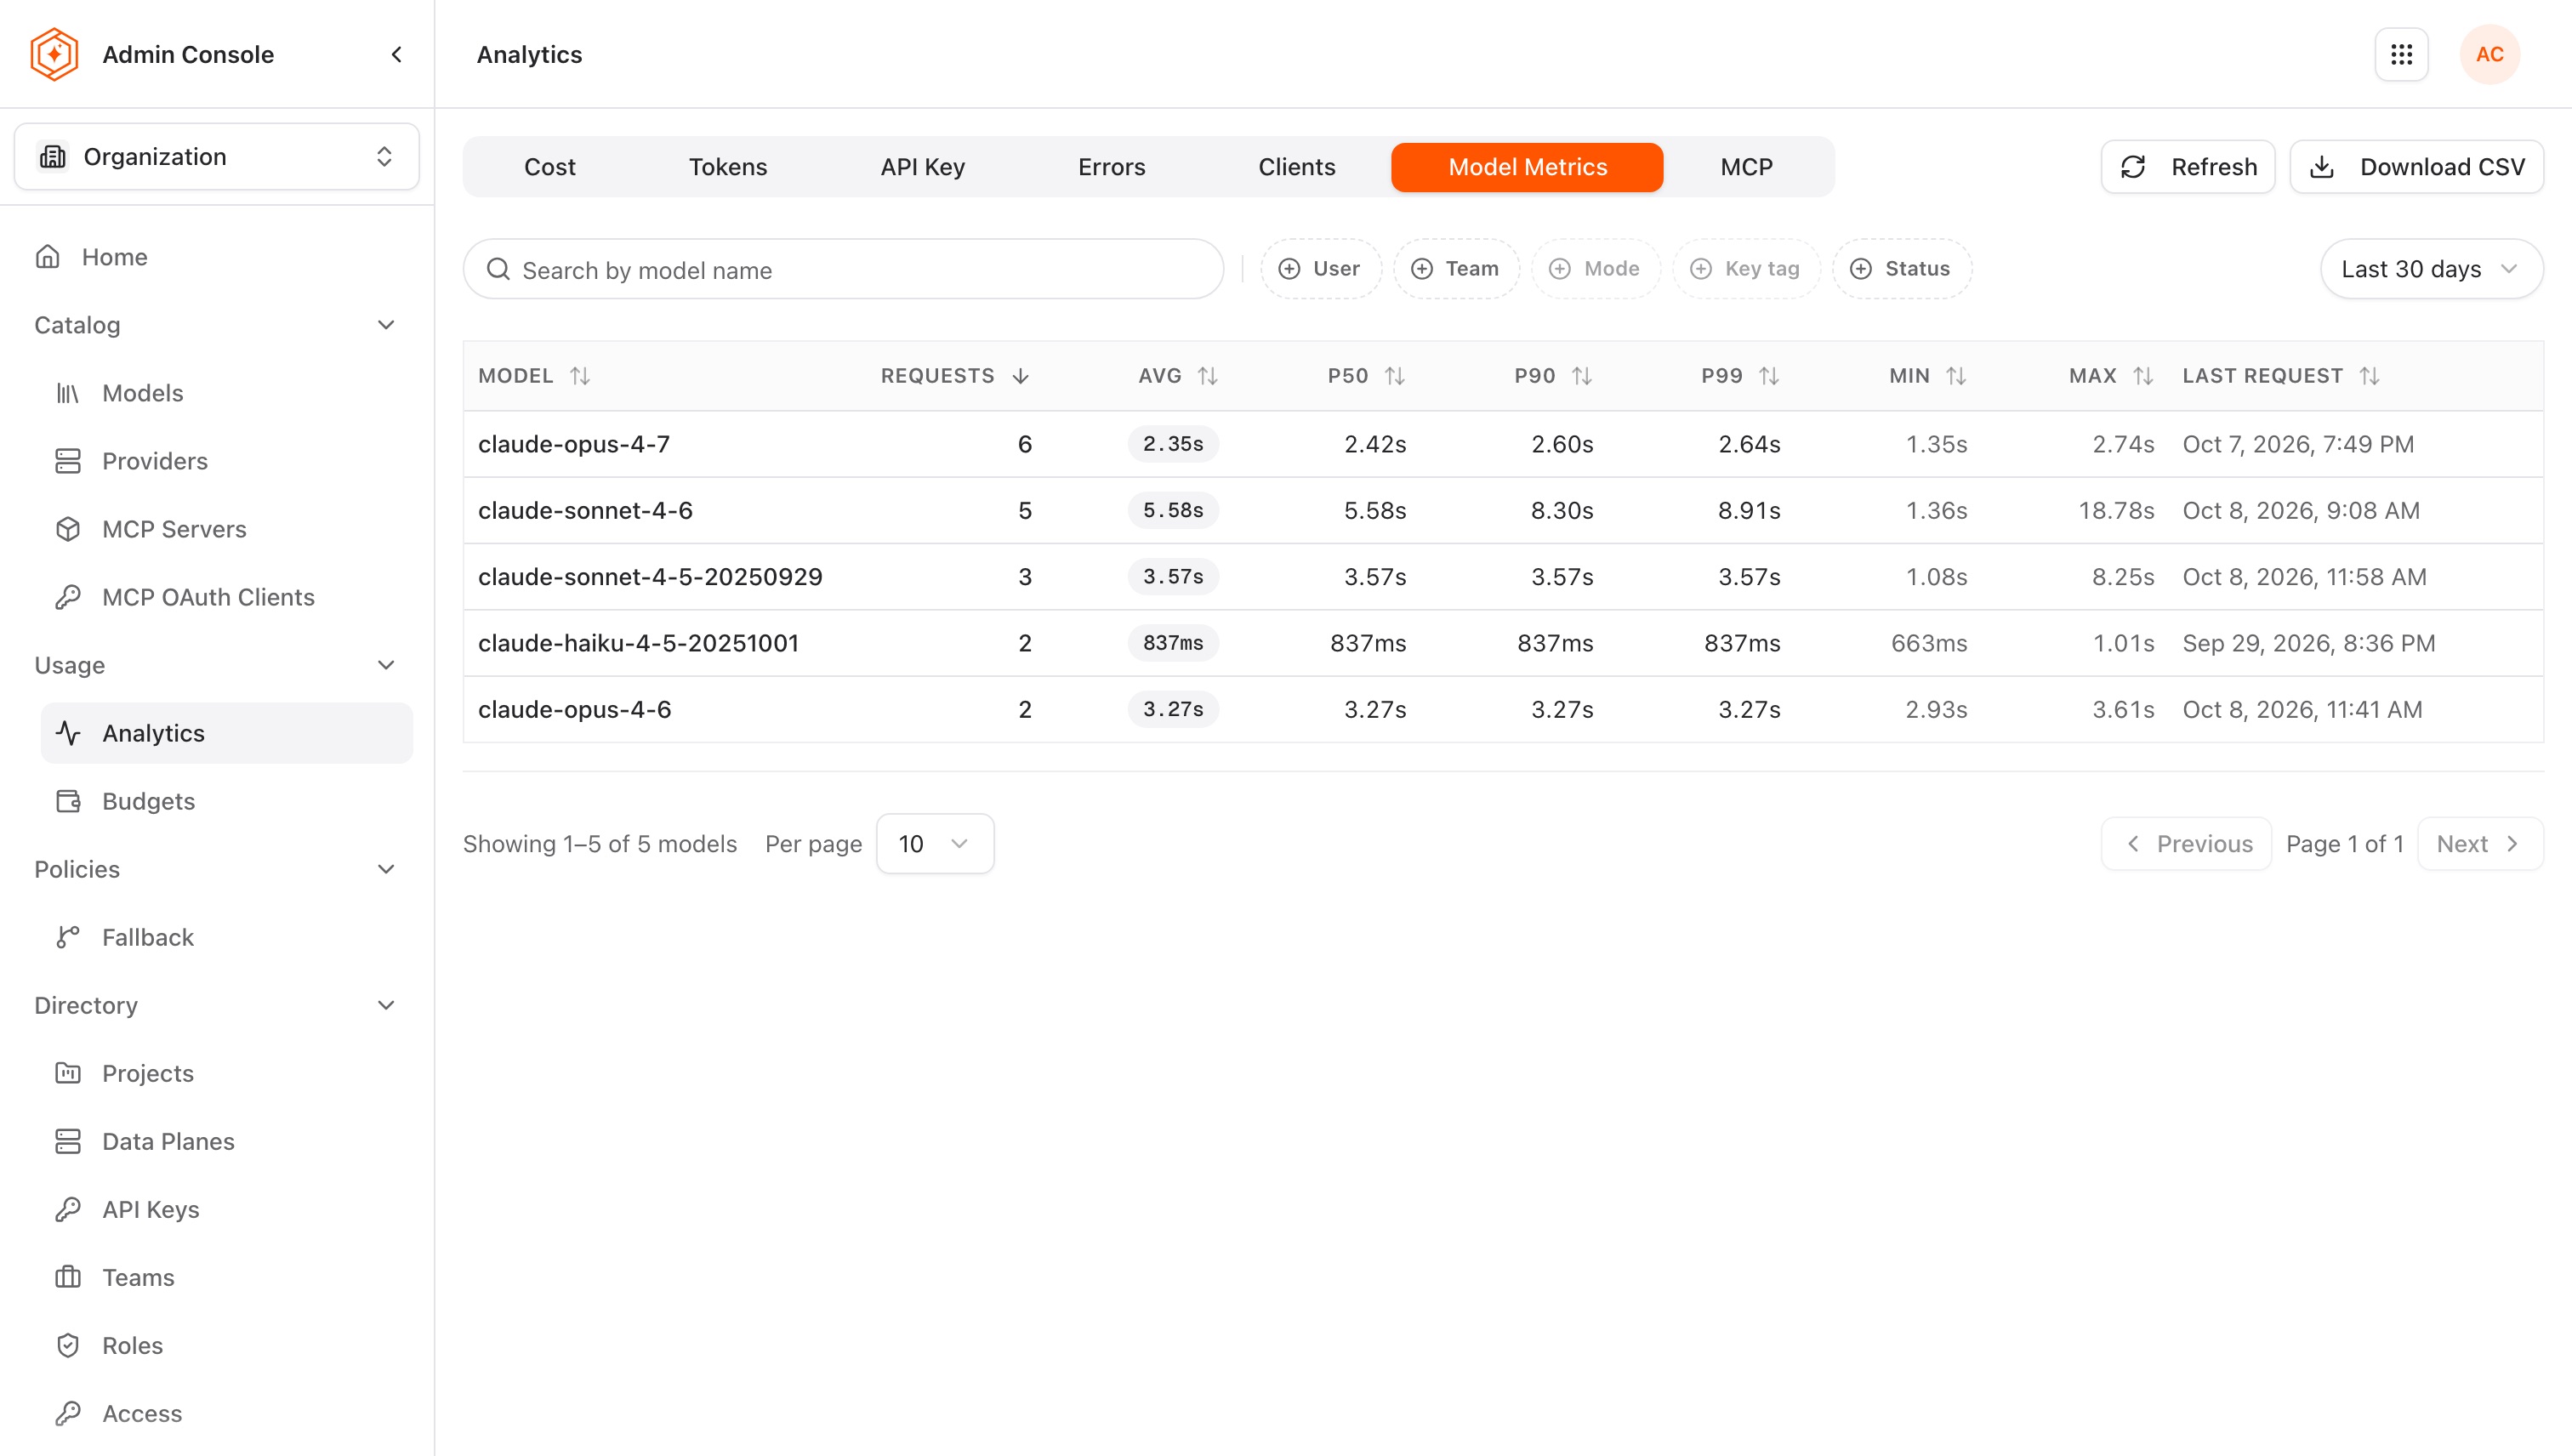Sort by MAX column
This screenshot has height=1456, width=2572.
tap(2142, 376)
